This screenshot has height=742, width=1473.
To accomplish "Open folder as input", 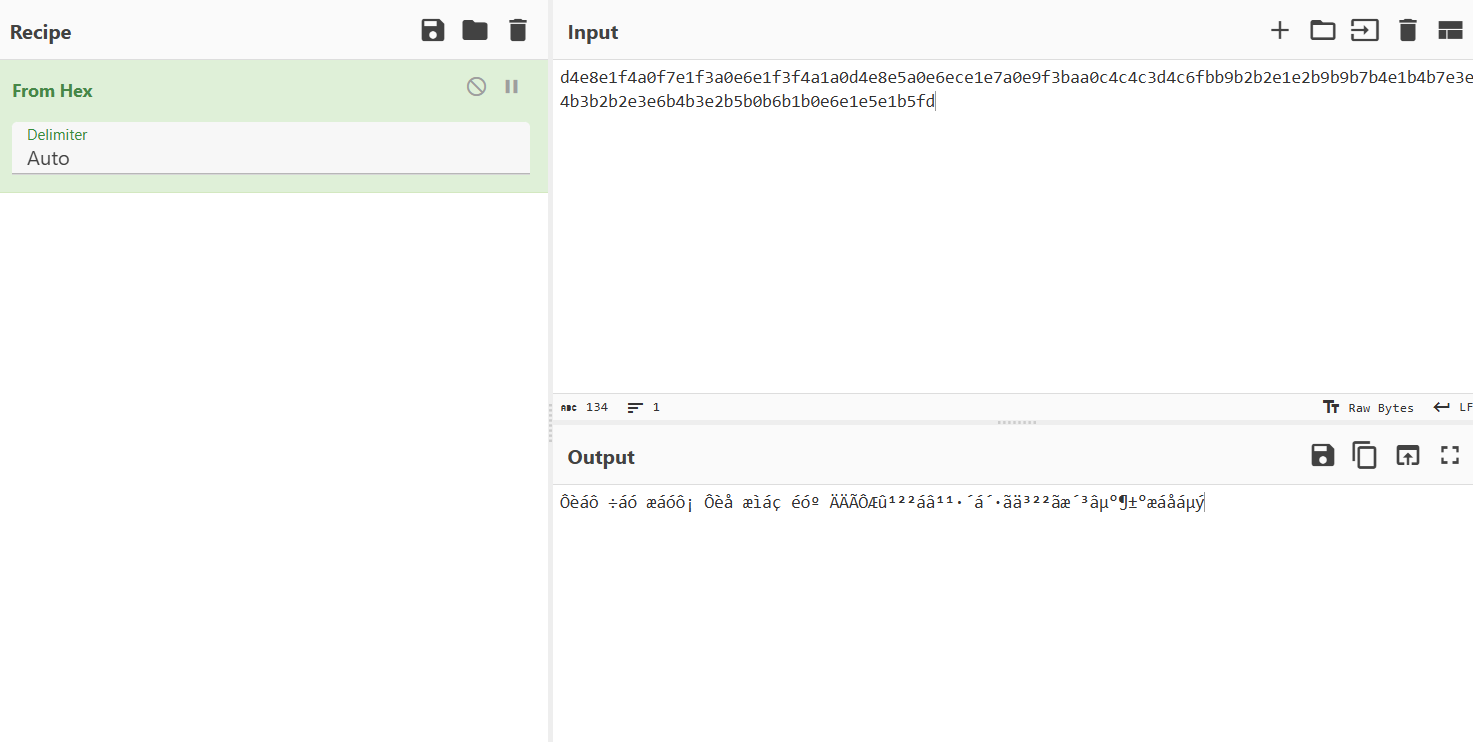I will coord(1323,30).
